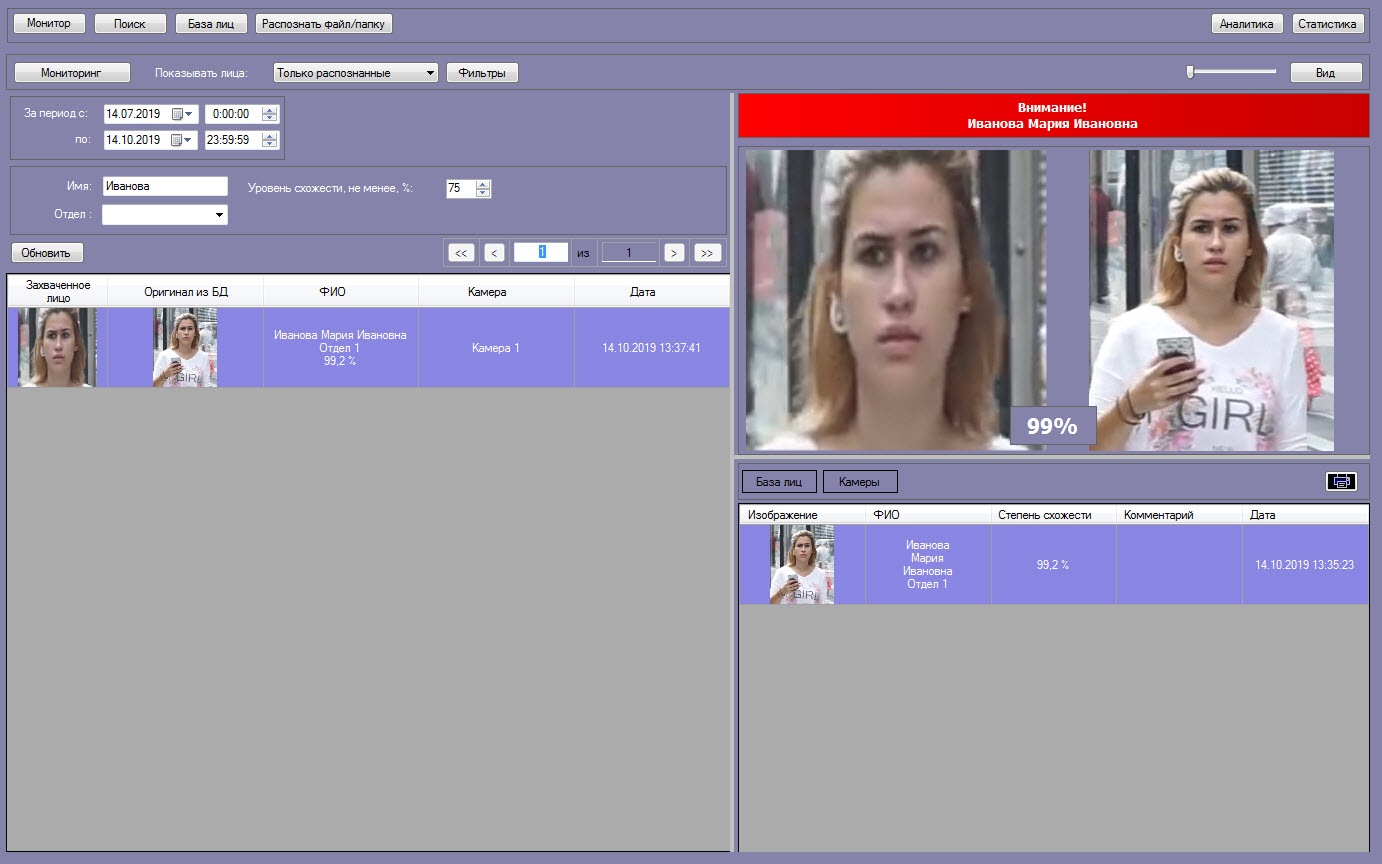Open the calendar picker for the end date
Viewport: 1382px width, 864px height.
tap(178, 140)
